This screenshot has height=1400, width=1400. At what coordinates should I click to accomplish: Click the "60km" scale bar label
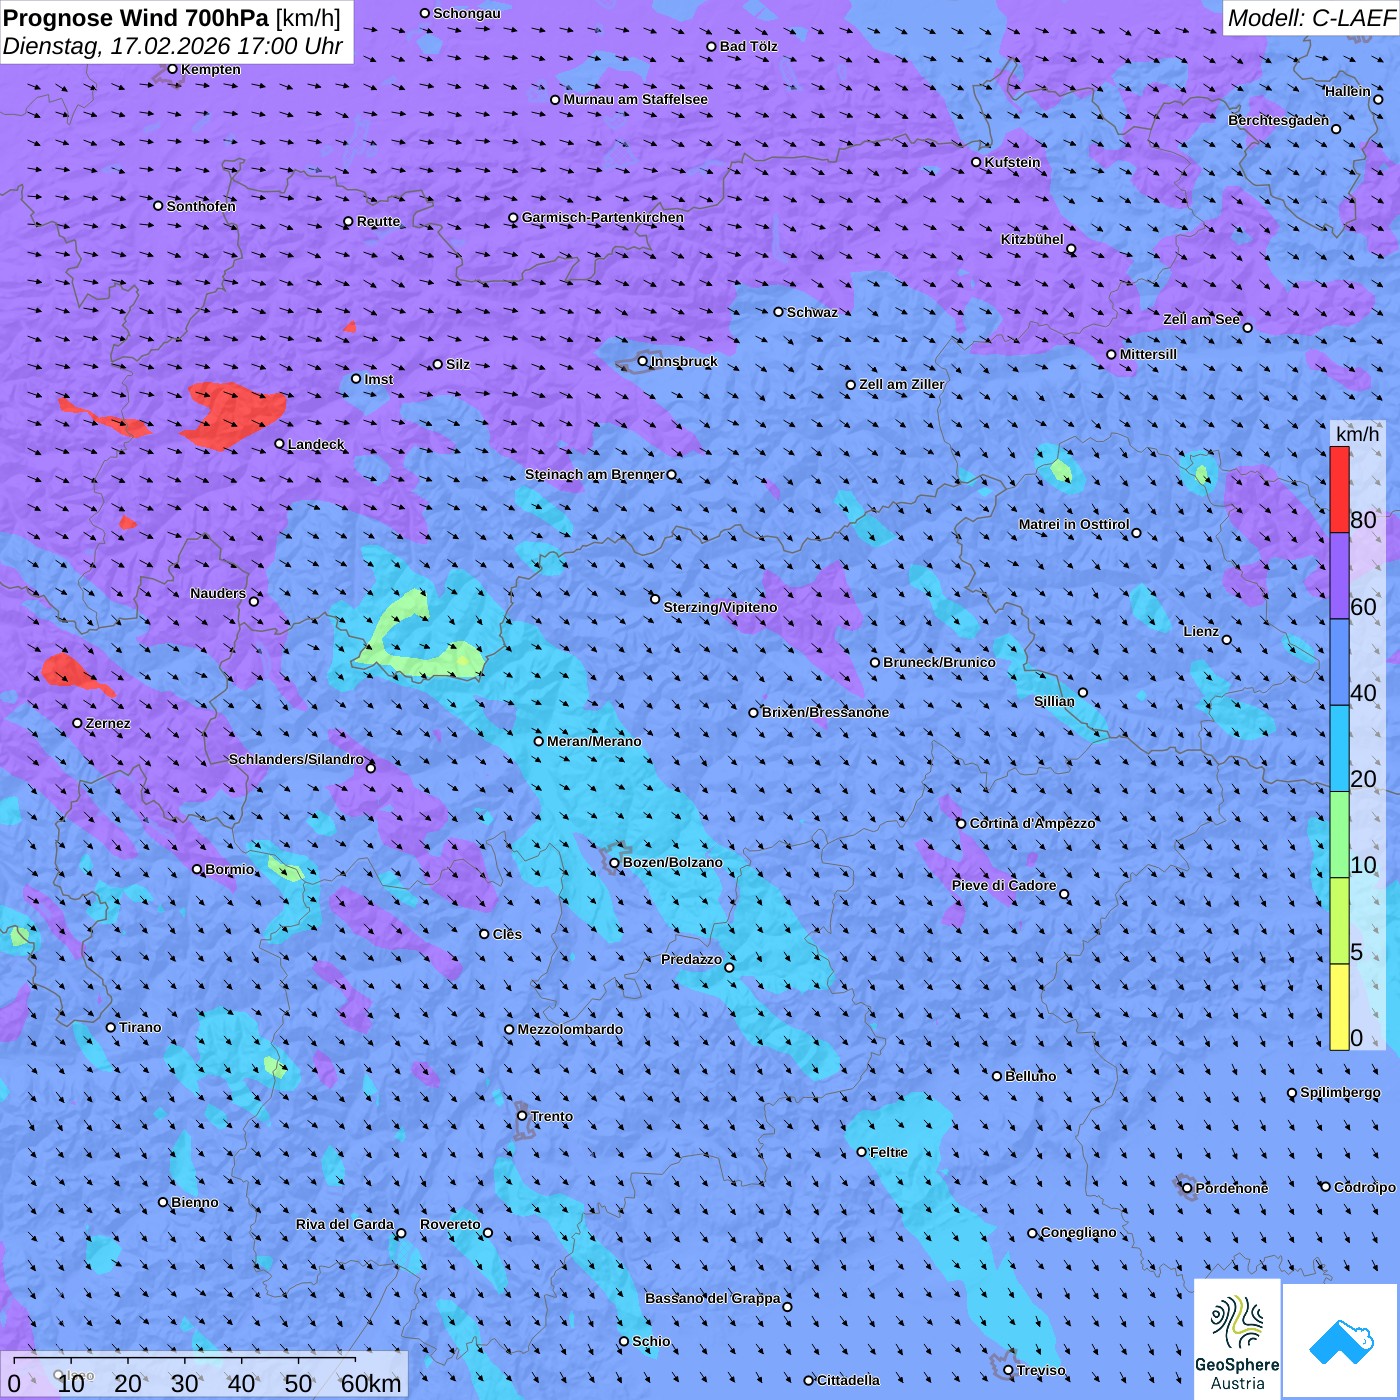tap(371, 1383)
